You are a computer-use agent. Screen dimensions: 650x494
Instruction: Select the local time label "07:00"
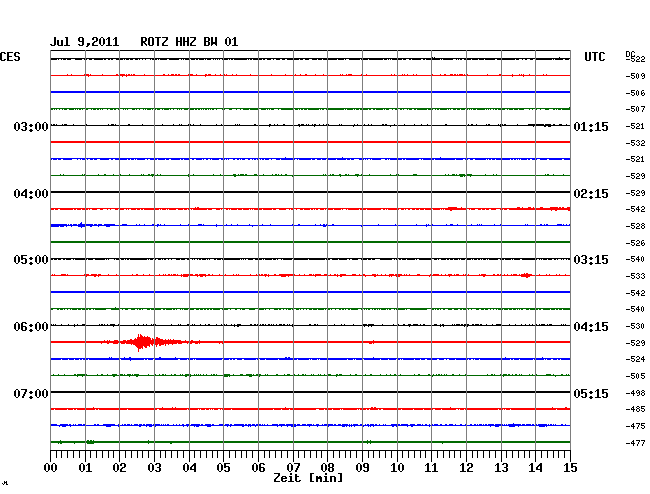pos(31,393)
